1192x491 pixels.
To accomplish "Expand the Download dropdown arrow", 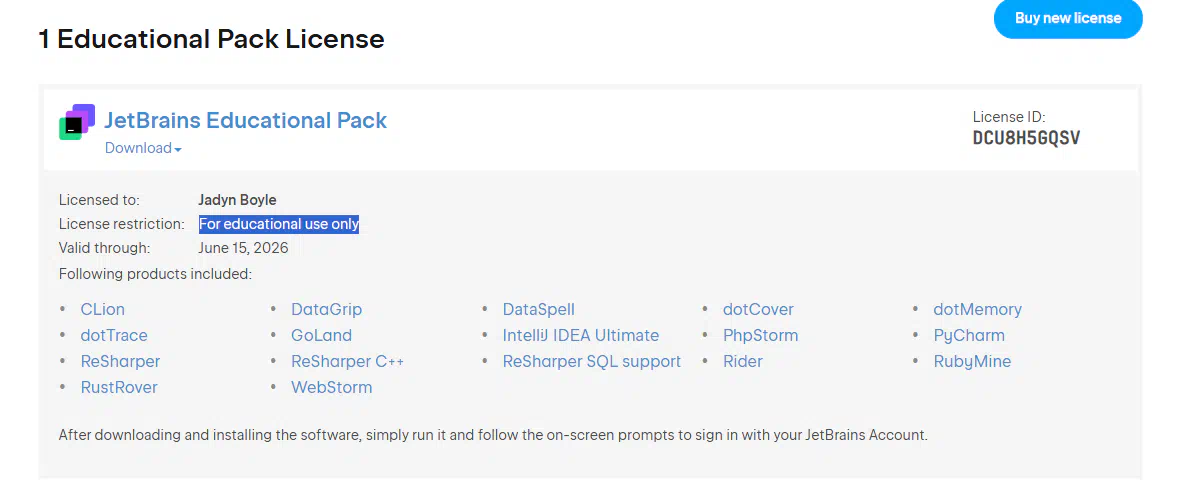I will point(178,150).
